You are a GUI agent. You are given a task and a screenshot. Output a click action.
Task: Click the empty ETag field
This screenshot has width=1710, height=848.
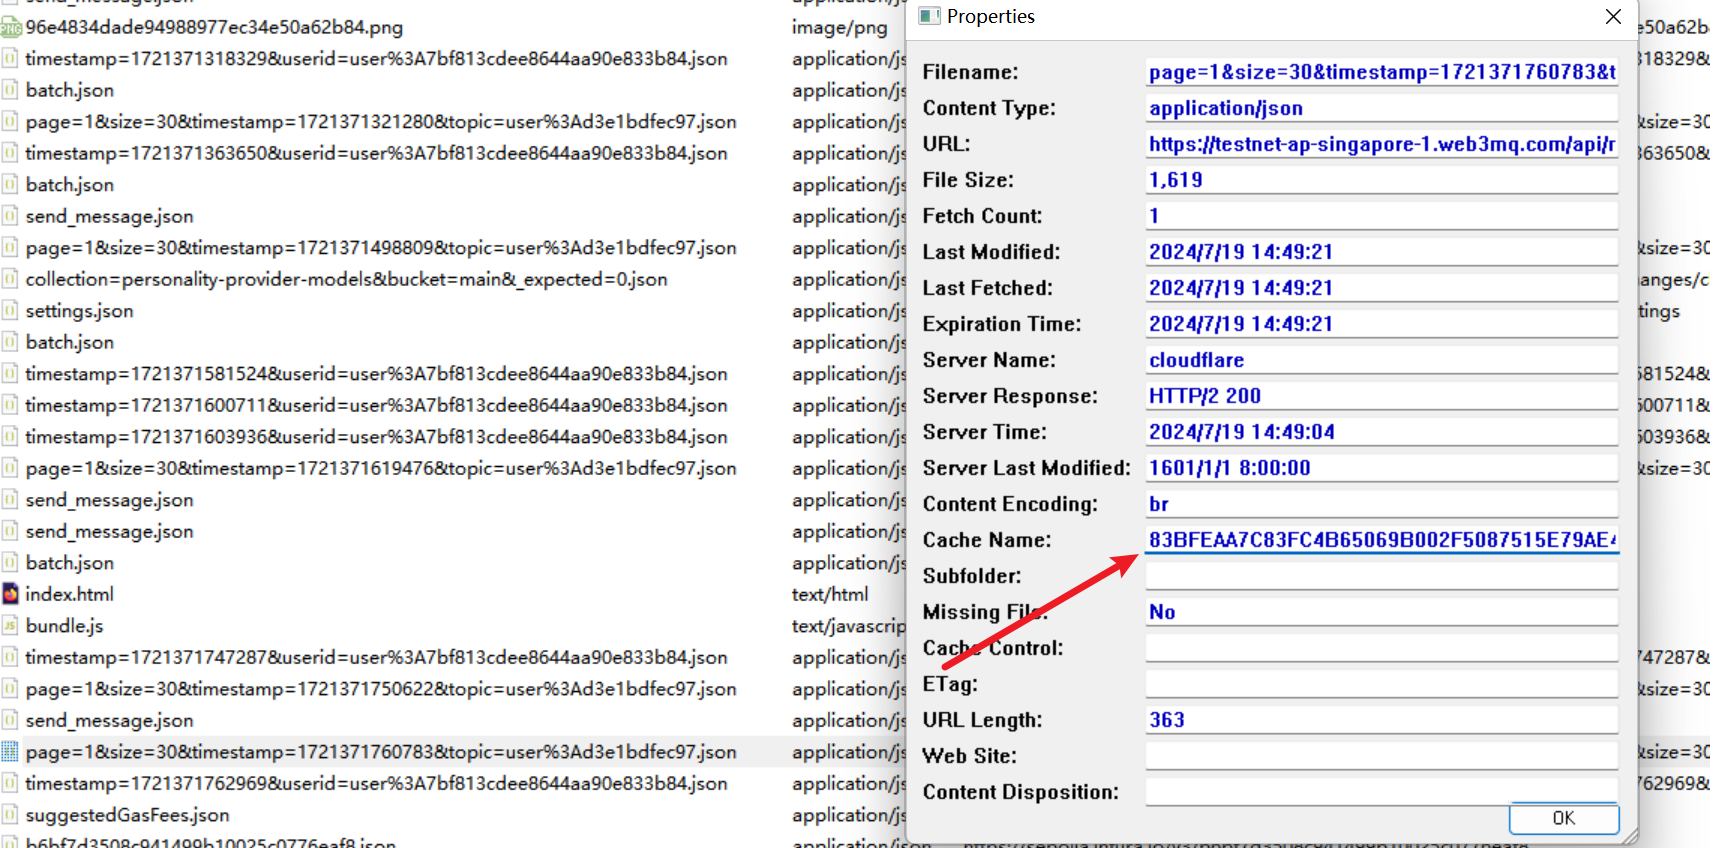1381,684
